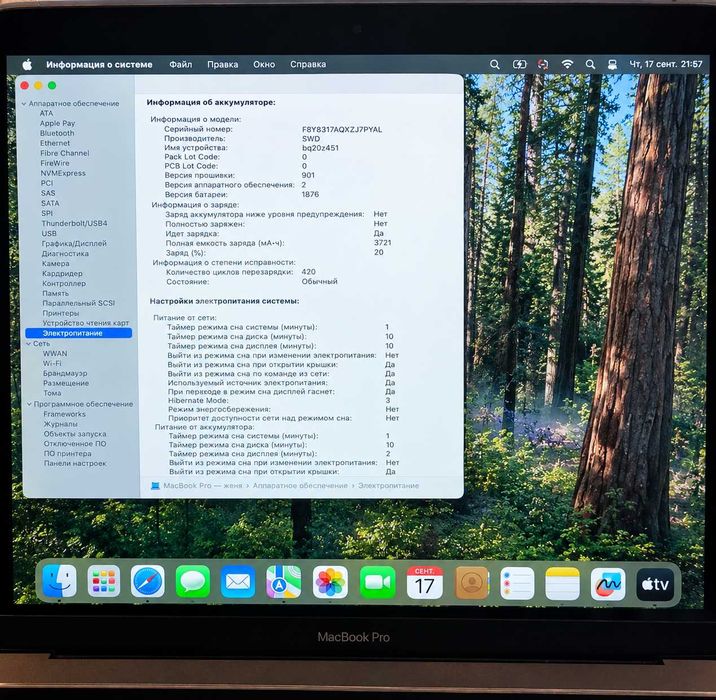Select SATA in the sidebar
The height and width of the screenshot is (700, 716).
[x=50, y=203]
